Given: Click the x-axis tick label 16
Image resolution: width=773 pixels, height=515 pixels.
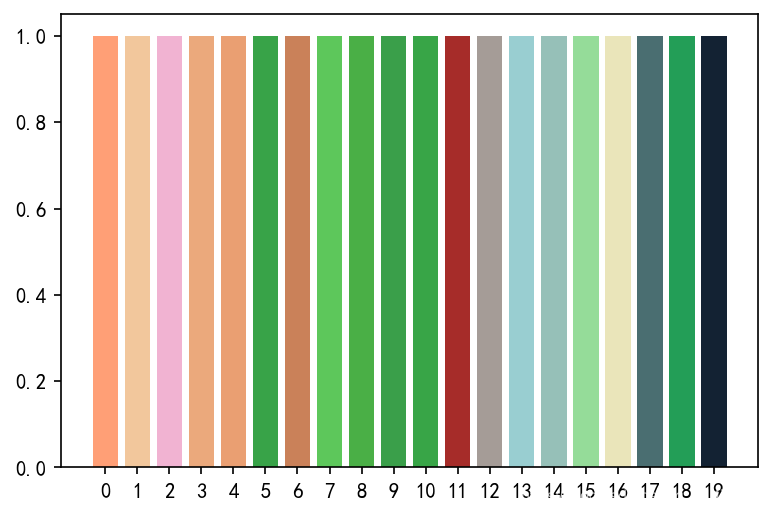Looking at the screenshot, I should click(618, 491).
